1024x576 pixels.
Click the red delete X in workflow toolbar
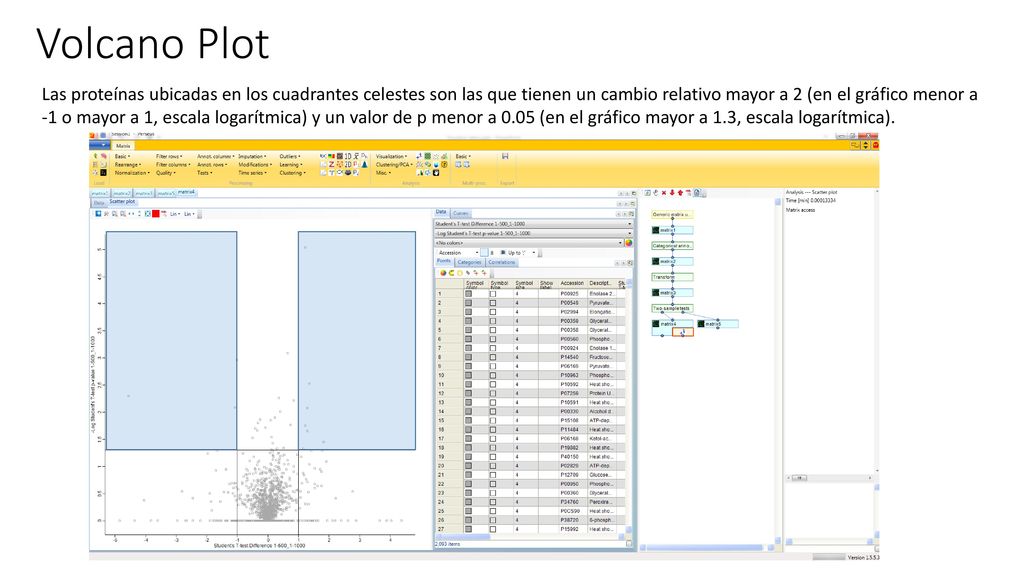click(664, 193)
